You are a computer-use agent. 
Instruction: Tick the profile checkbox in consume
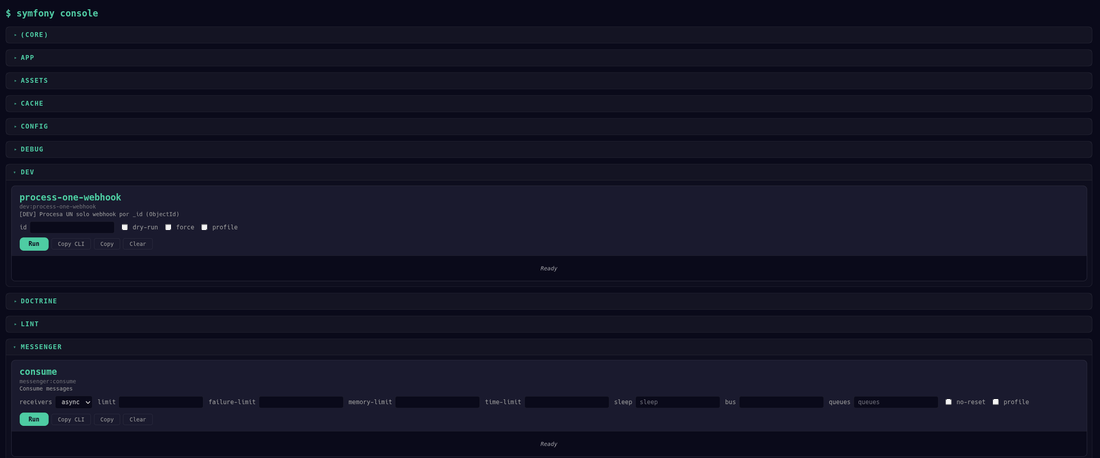click(x=995, y=402)
